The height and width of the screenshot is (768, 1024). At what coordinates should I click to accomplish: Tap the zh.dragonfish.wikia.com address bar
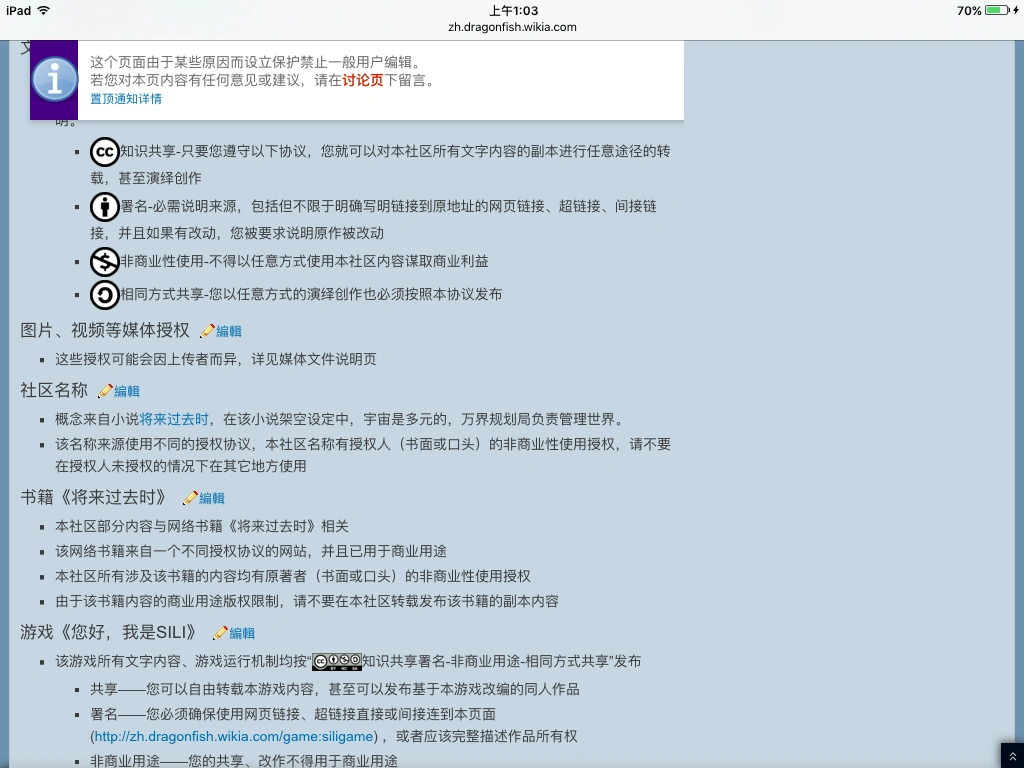click(x=512, y=27)
